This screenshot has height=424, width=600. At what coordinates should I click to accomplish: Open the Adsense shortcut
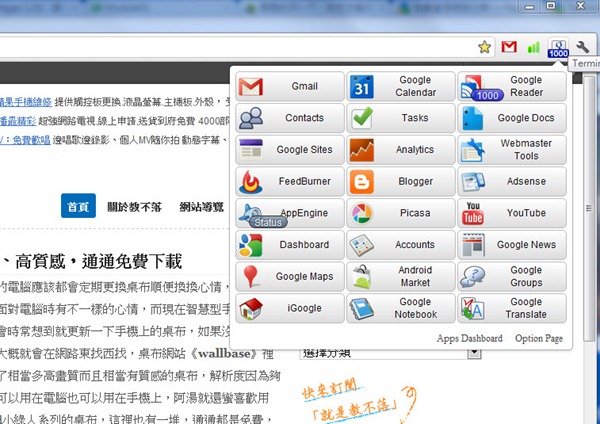(512, 181)
